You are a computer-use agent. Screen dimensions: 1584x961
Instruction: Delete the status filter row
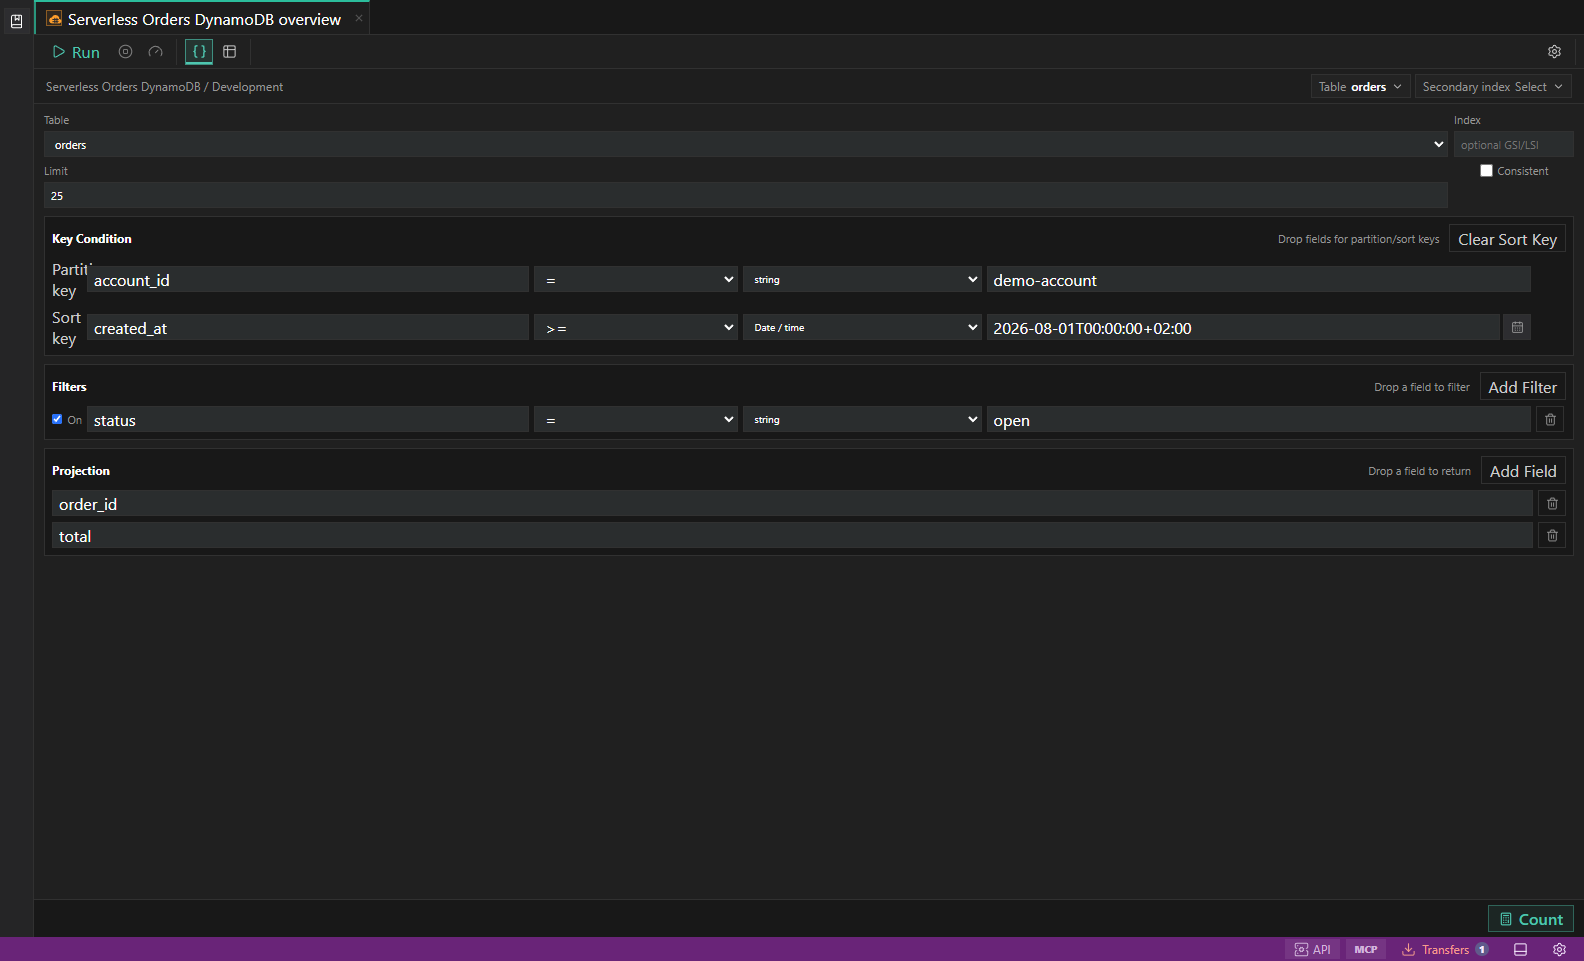(1550, 420)
